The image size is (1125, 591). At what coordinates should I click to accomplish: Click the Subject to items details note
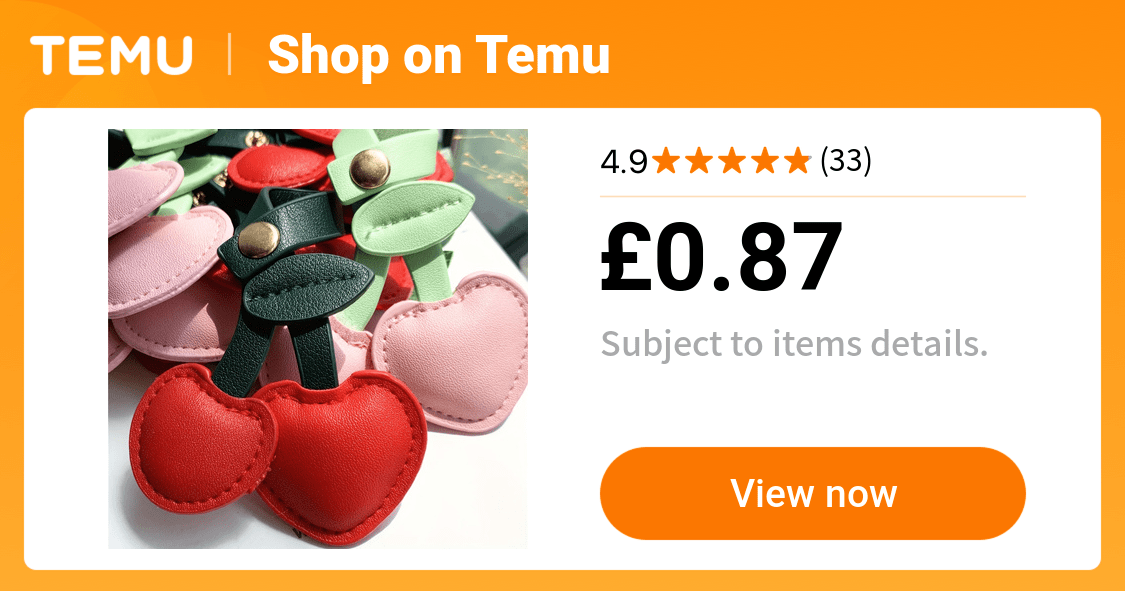794,344
